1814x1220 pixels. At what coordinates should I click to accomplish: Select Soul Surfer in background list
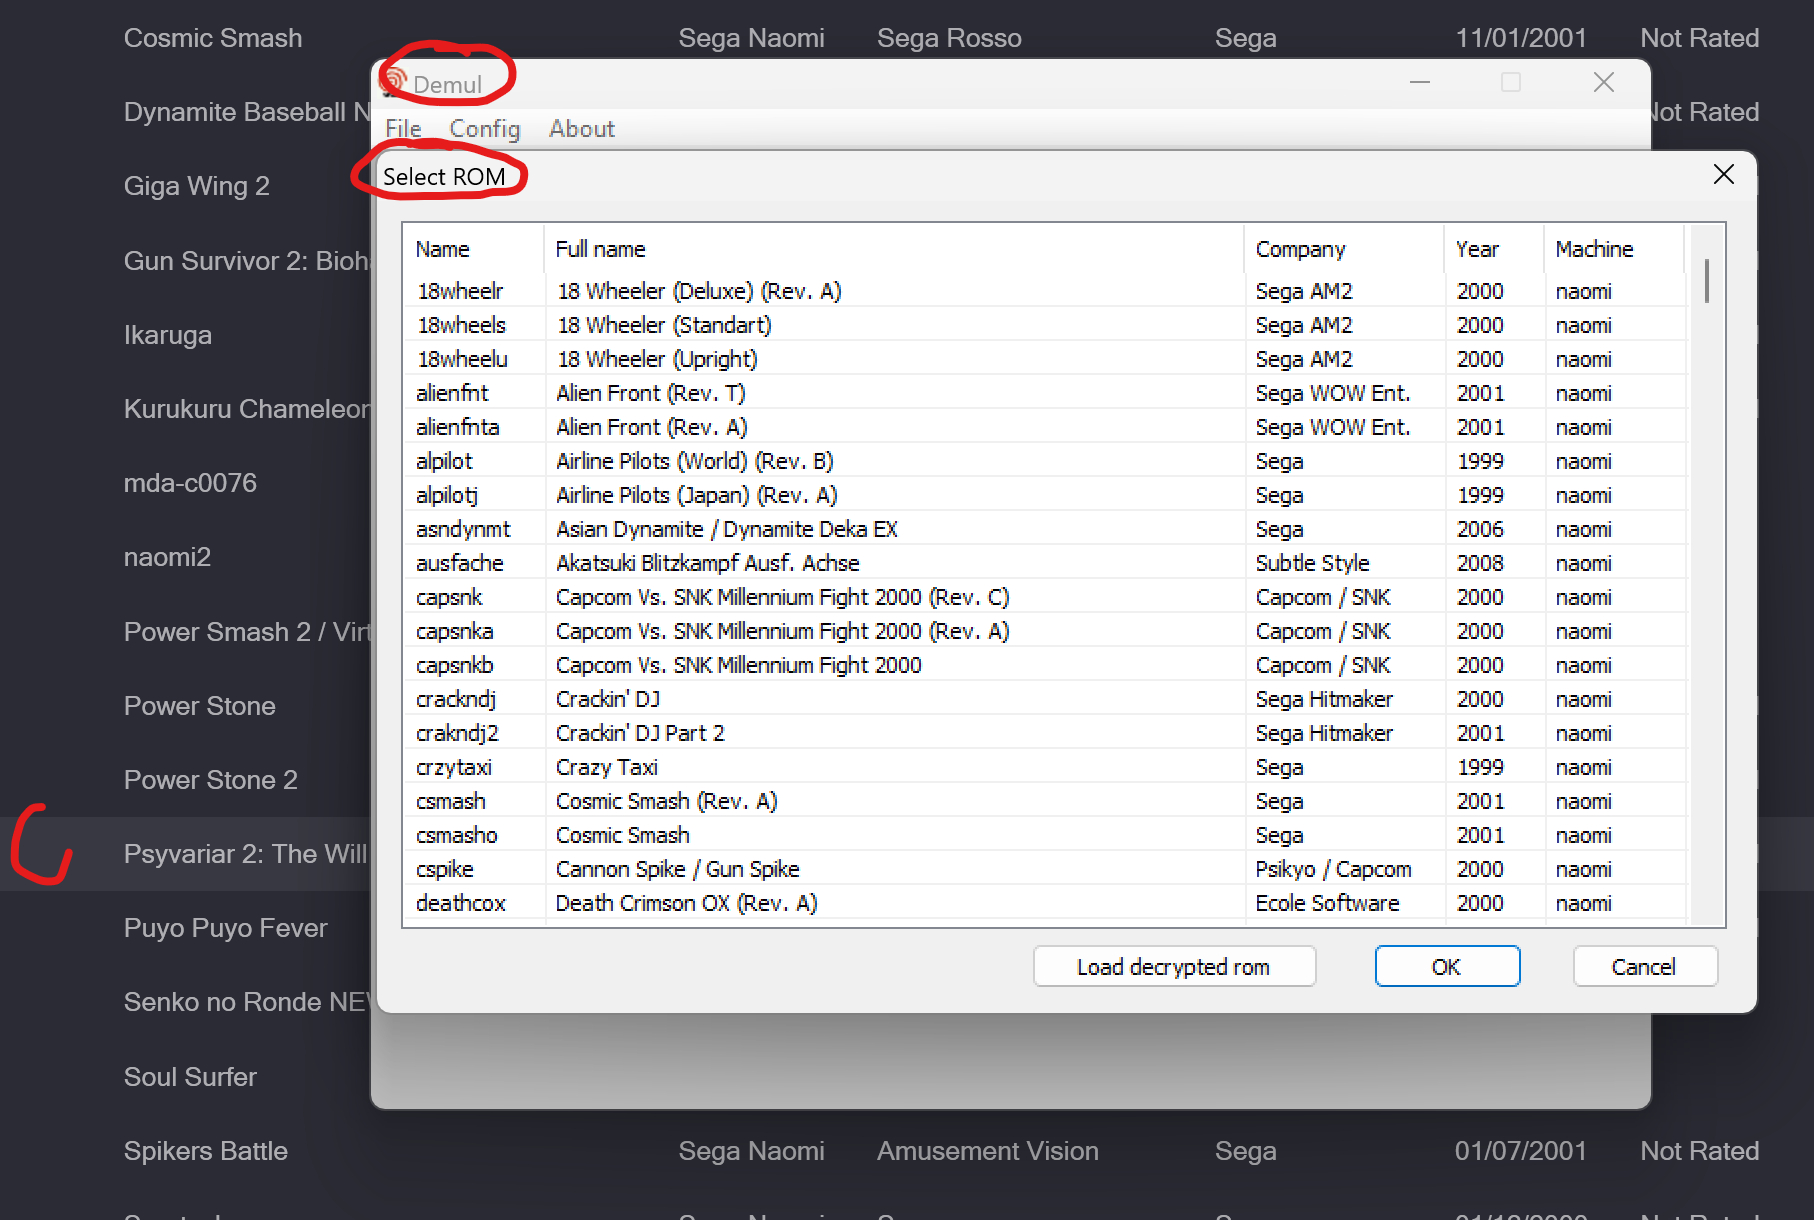pos(191,1077)
